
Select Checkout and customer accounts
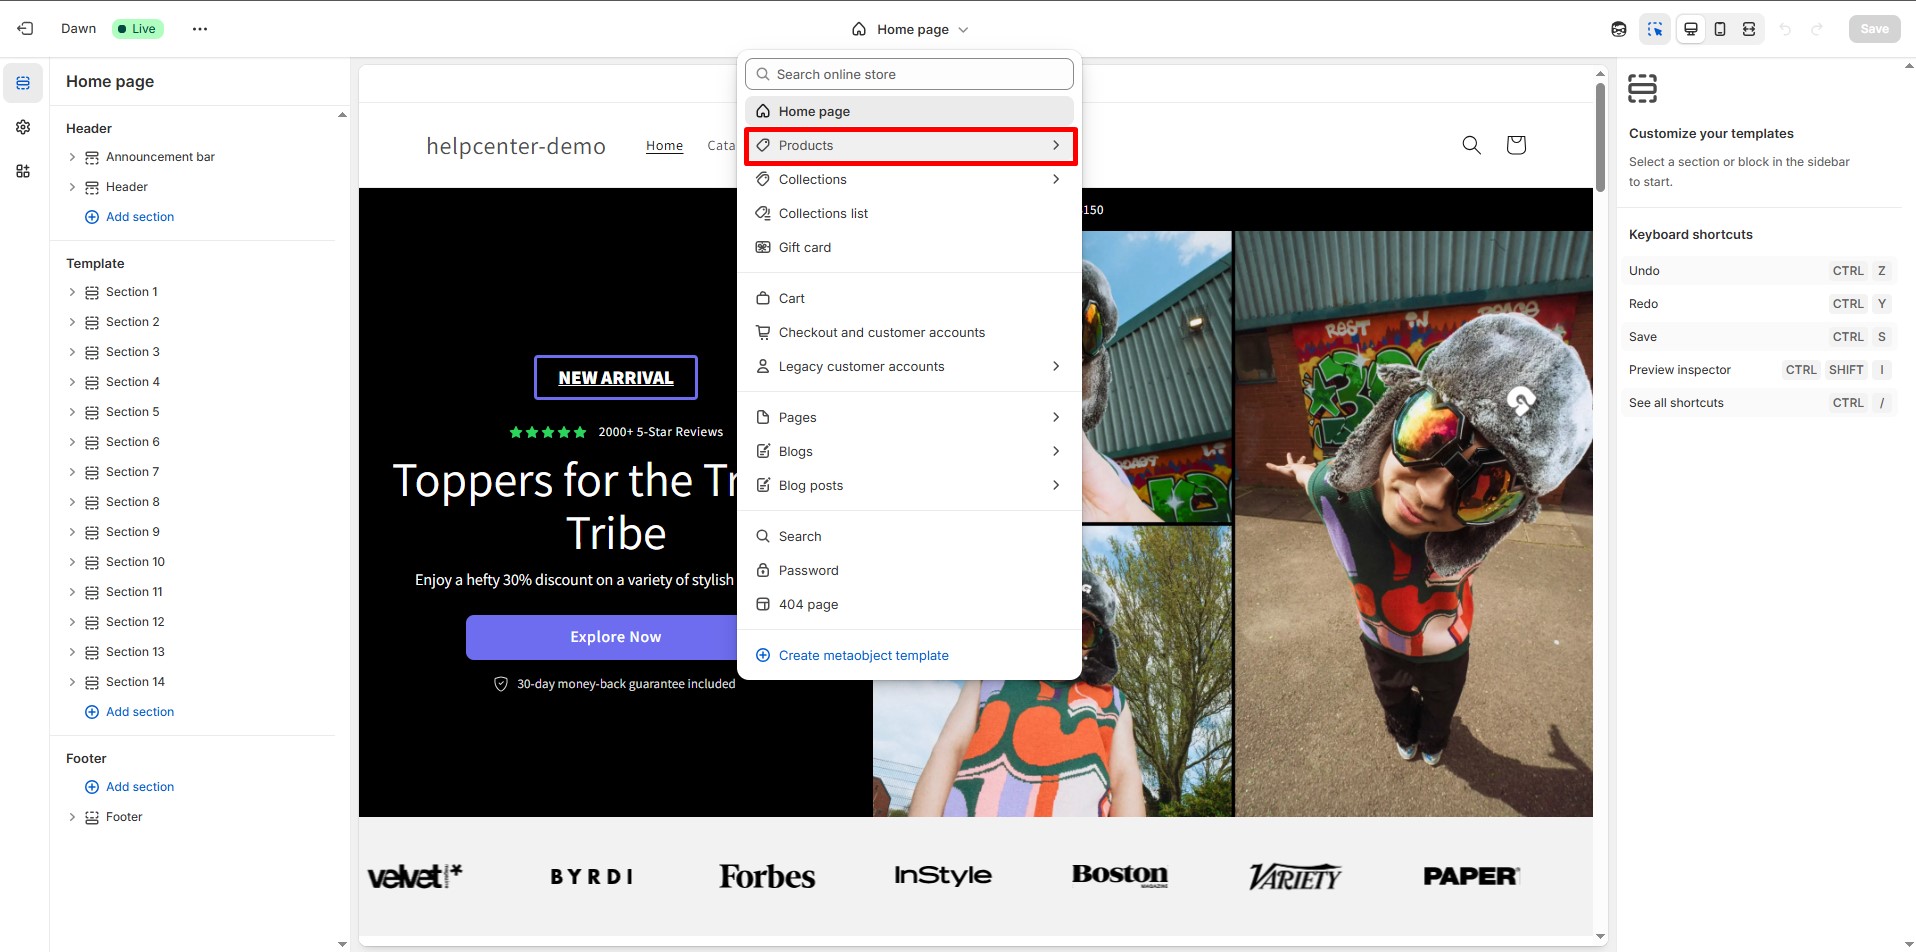[x=909, y=332]
